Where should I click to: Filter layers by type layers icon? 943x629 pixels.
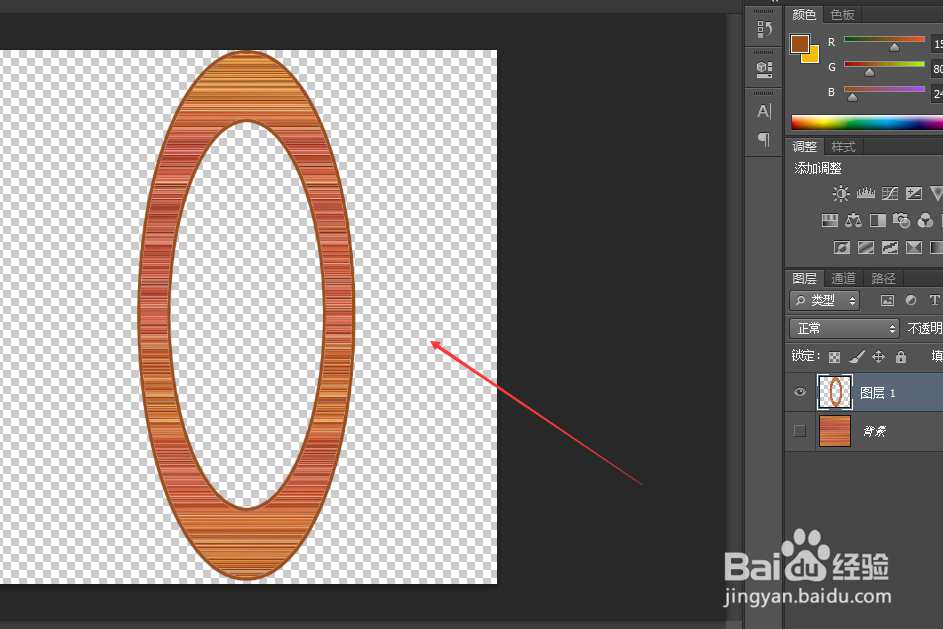pos(934,300)
